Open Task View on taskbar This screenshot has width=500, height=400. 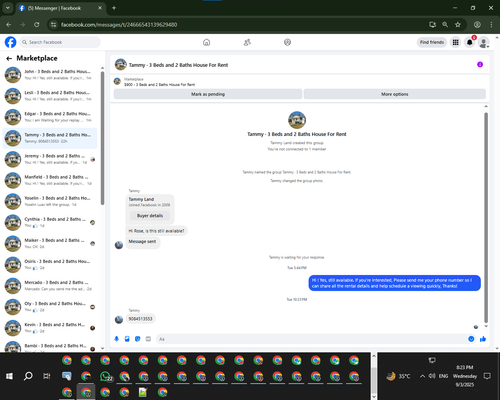47,376
